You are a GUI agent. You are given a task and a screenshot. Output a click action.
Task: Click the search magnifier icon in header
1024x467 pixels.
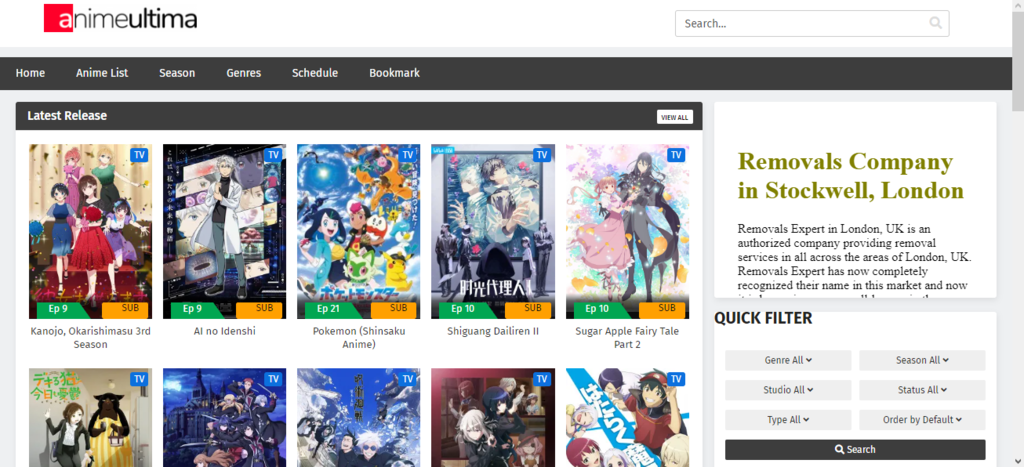click(x=935, y=24)
